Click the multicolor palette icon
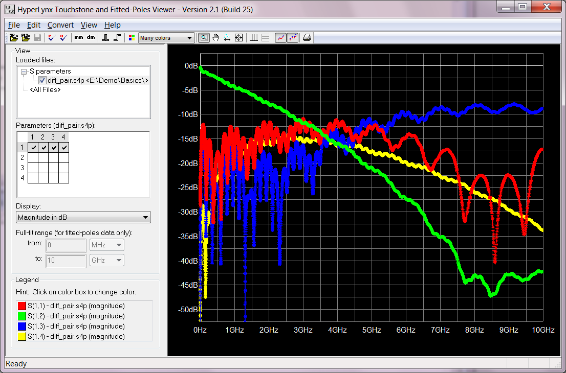The image size is (566, 373). click(x=132, y=38)
